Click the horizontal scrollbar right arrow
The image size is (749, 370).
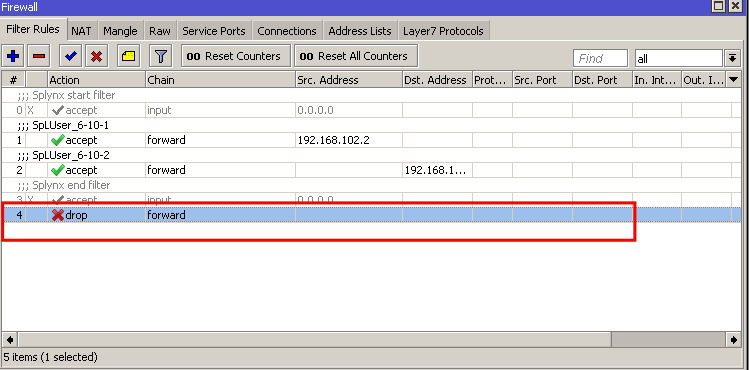click(734, 339)
